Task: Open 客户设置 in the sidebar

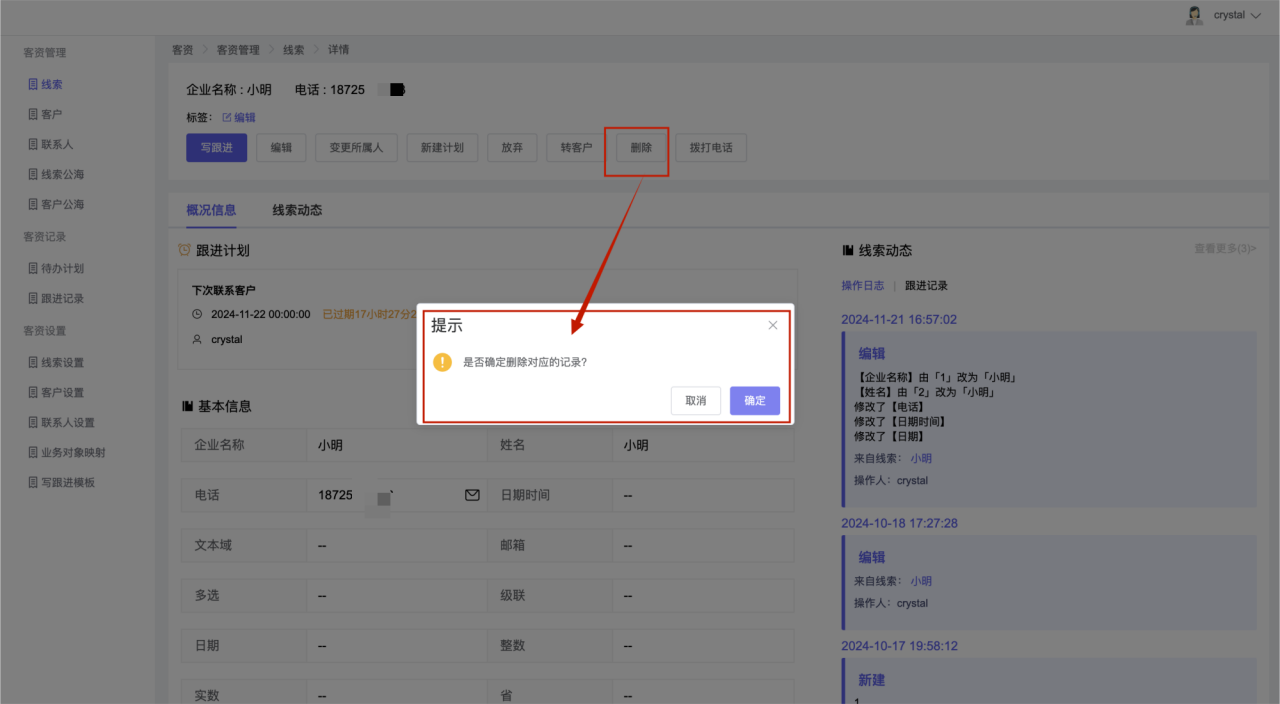Action: pos(63,393)
